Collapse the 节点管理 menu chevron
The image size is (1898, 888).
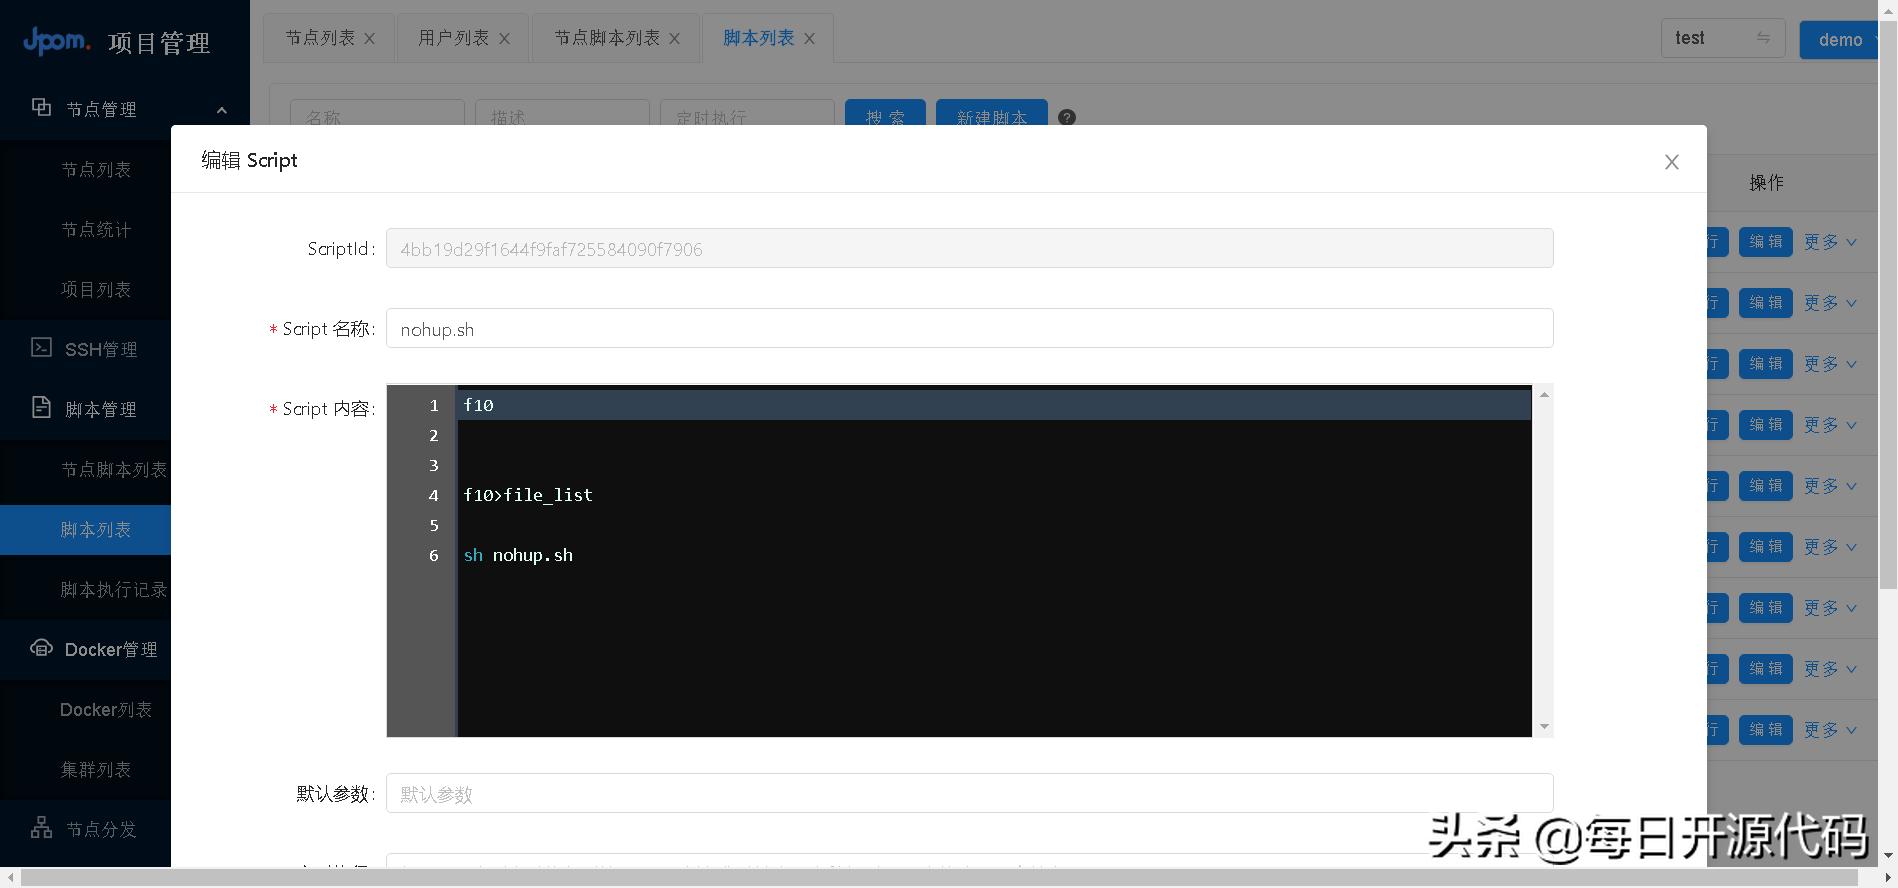coord(222,110)
